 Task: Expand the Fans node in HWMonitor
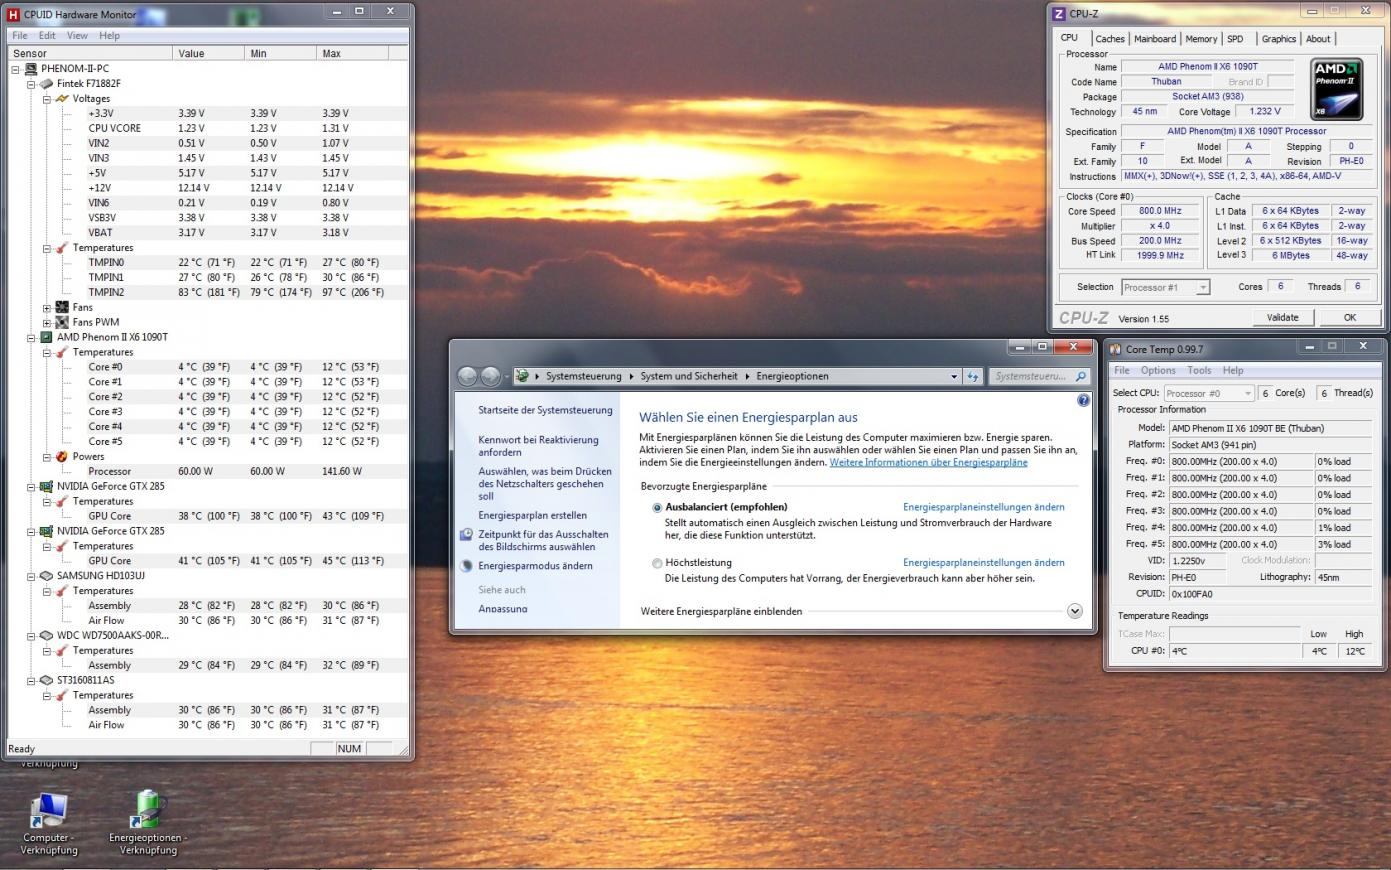tap(46, 307)
